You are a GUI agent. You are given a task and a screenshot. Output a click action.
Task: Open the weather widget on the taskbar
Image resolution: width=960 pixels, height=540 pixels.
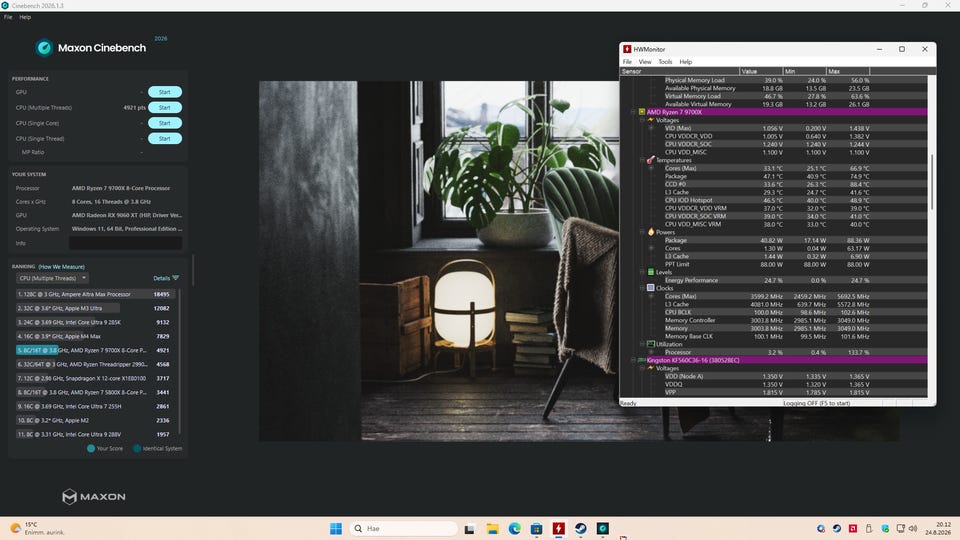[x=37, y=528]
